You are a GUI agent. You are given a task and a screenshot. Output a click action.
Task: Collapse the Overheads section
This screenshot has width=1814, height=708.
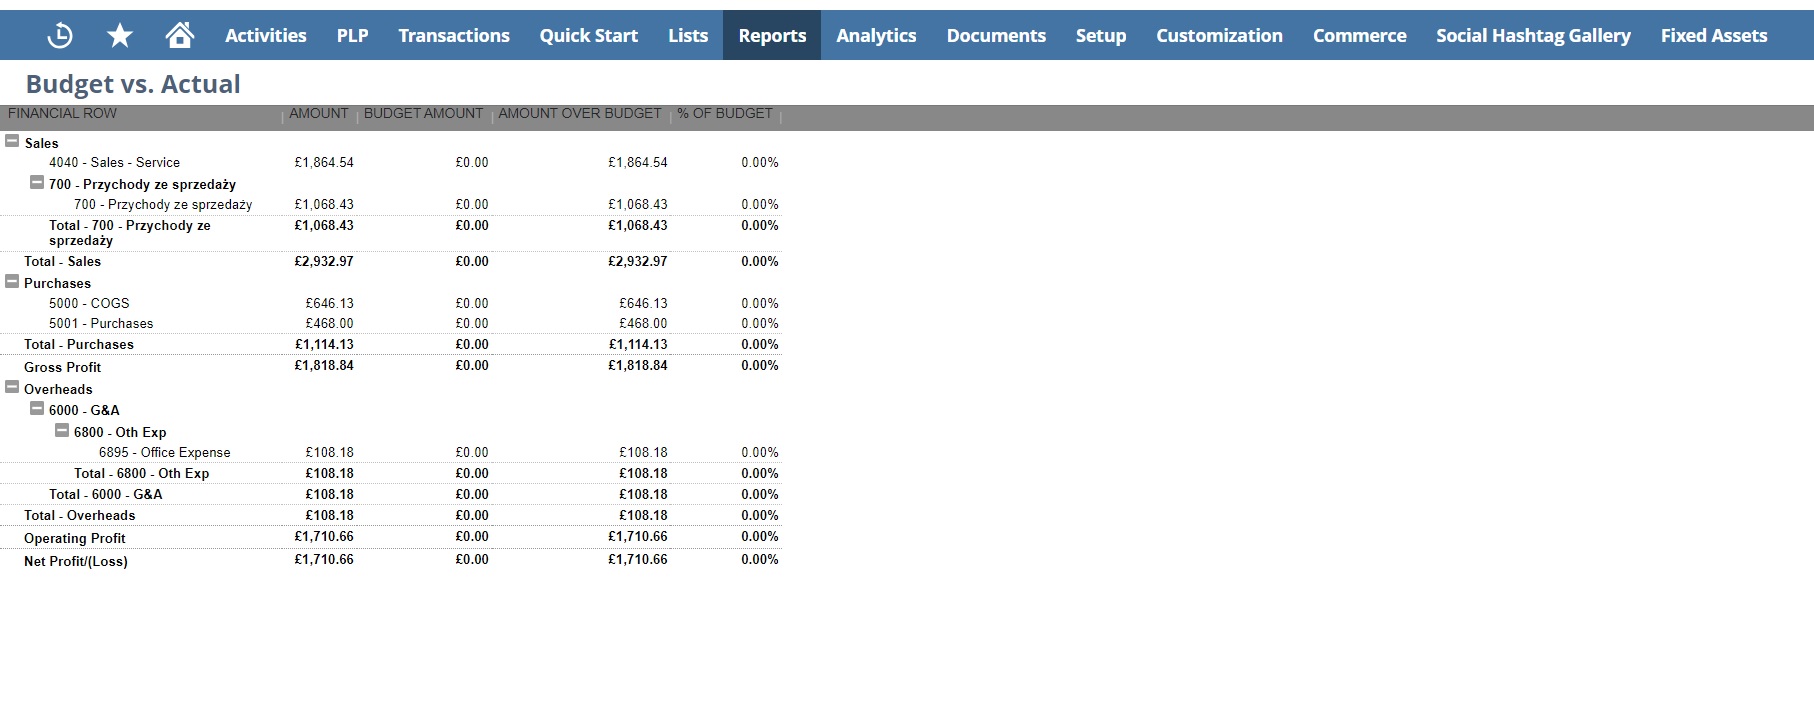coord(12,388)
